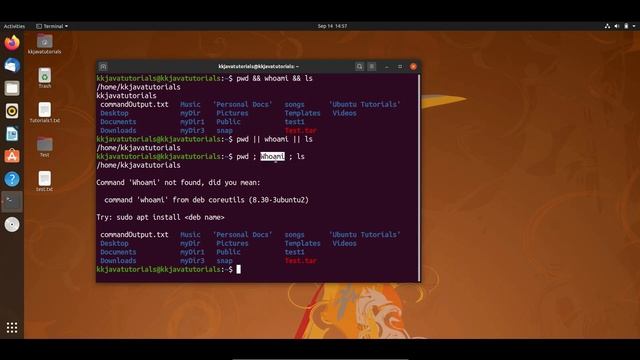
Task: Click 'Videos' in the first listing
Action: (x=344, y=113)
